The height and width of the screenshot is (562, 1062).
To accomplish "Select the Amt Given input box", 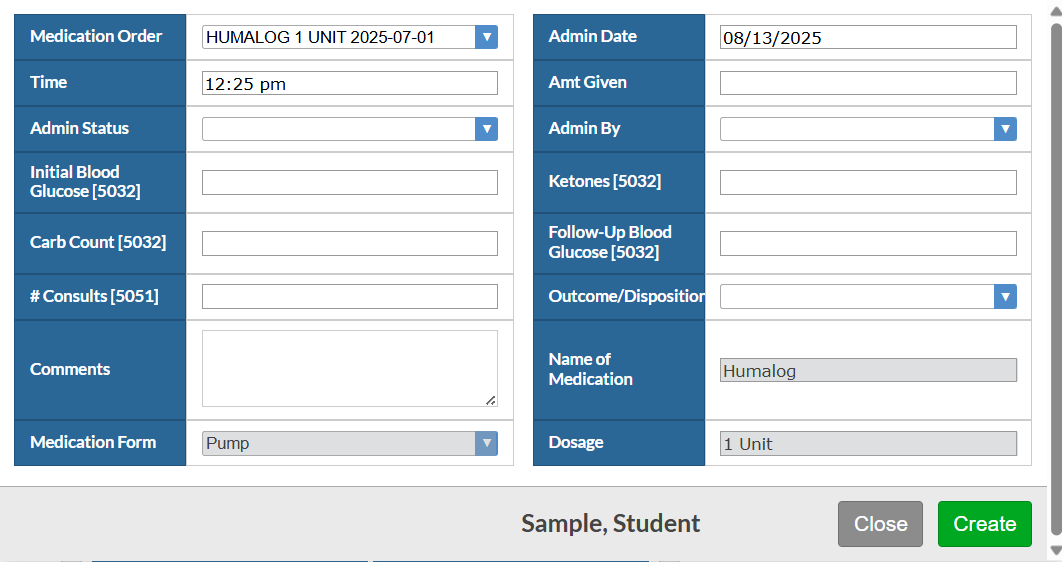I will 868,83.
